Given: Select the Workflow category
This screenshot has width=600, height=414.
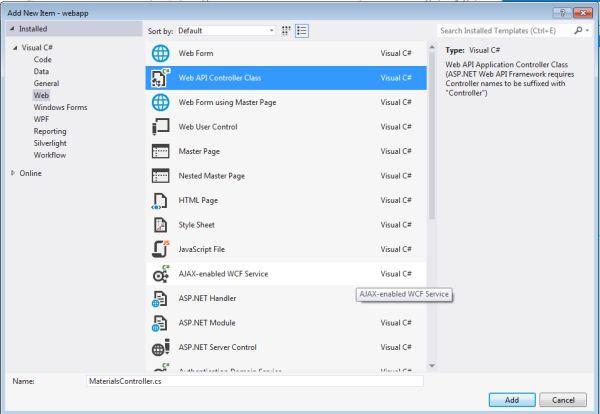Looking at the screenshot, I should click(x=50, y=155).
